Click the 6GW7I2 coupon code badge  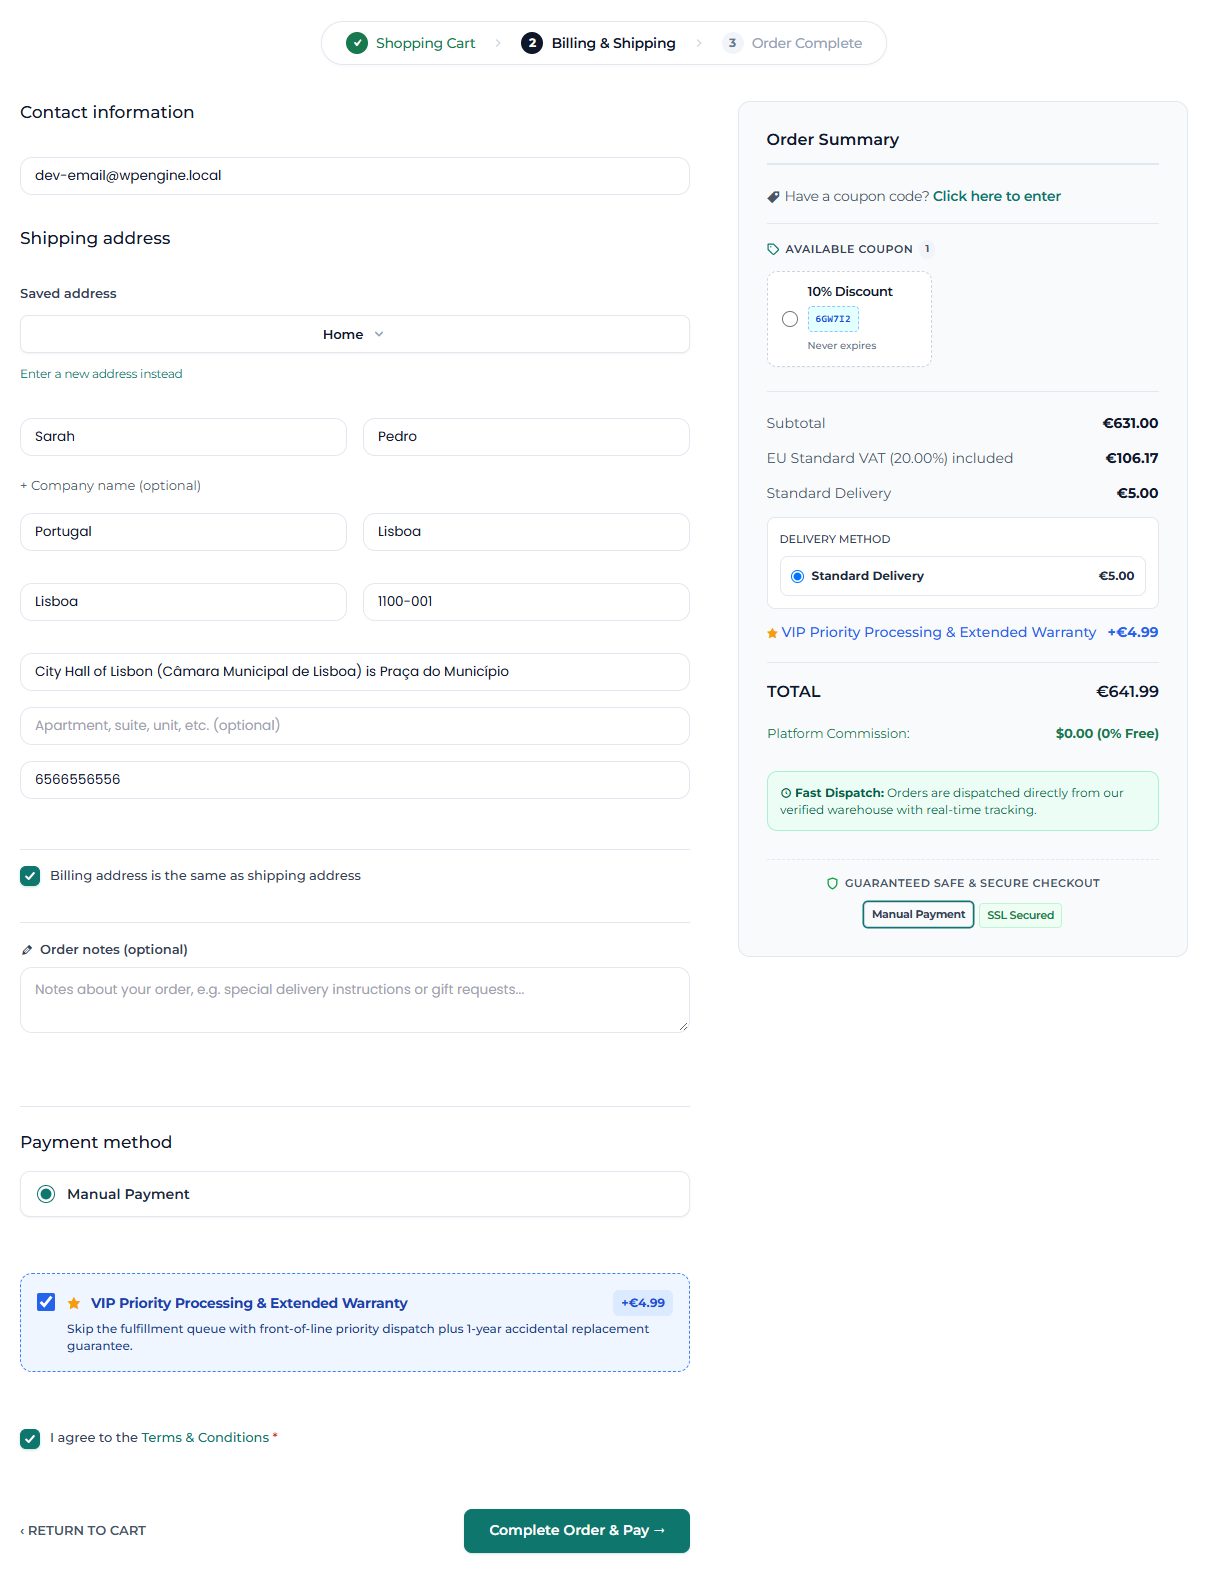point(833,319)
